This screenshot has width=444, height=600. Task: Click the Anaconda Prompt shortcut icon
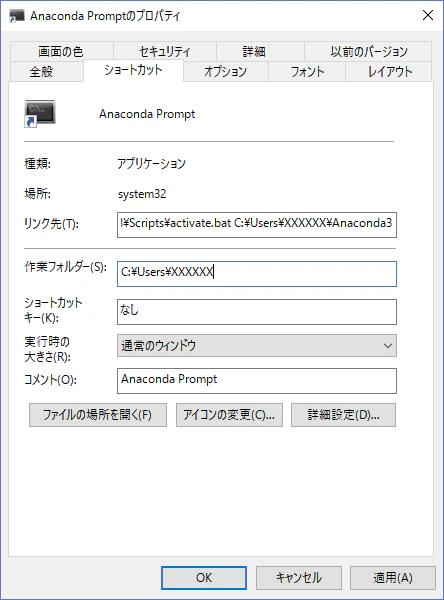pos(40,114)
